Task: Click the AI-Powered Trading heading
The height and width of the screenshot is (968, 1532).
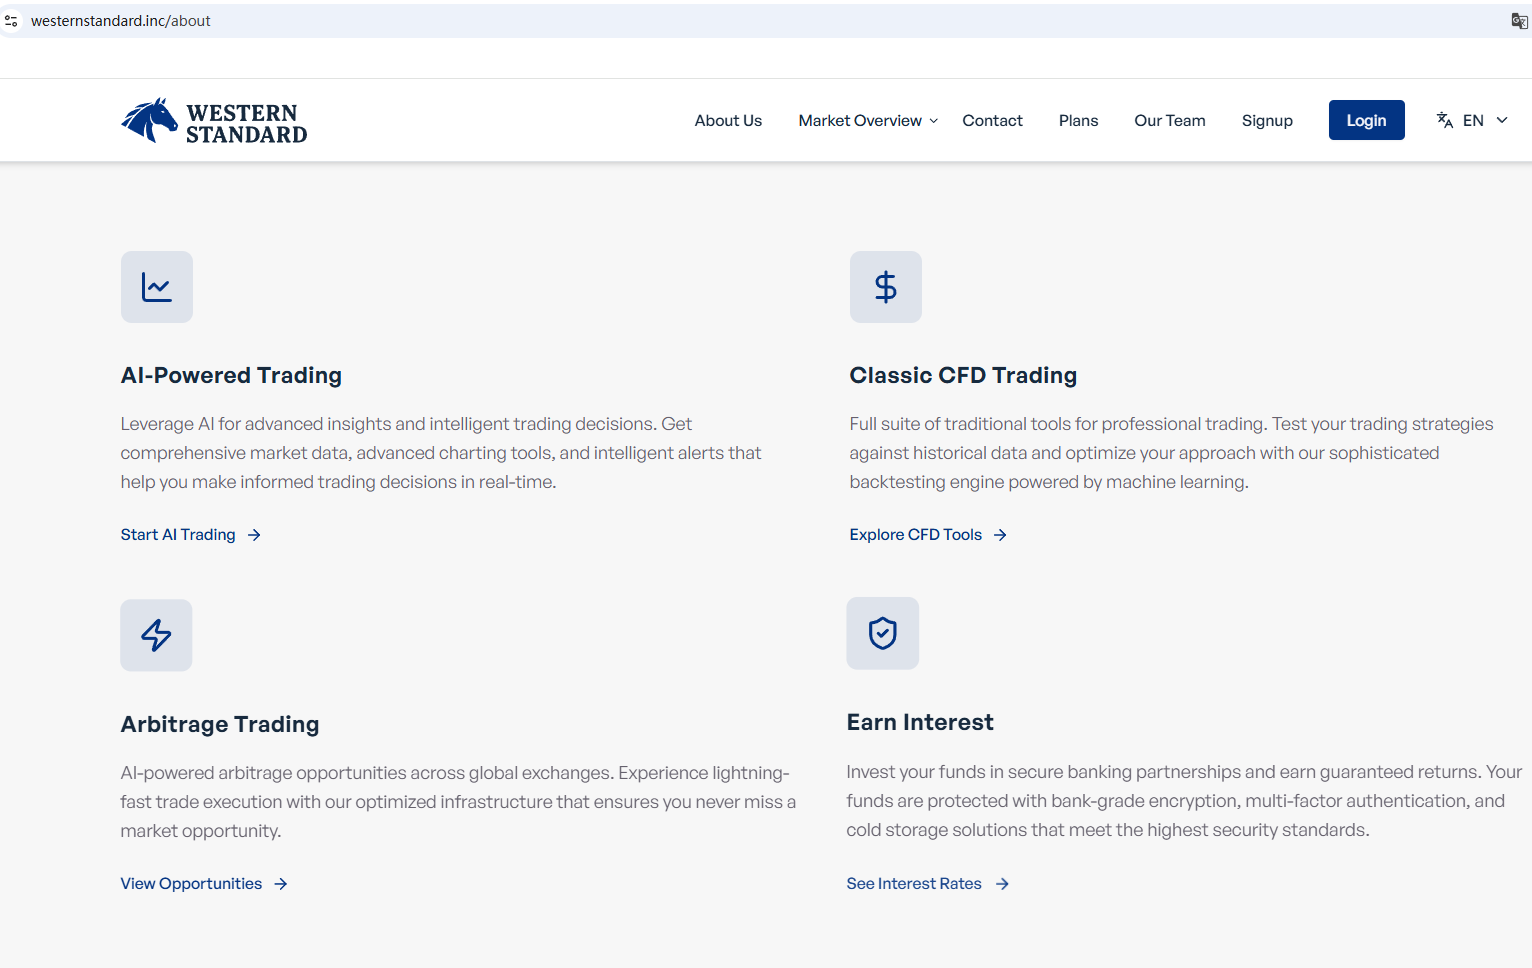Action: pyautogui.click(x=231, y=375)
